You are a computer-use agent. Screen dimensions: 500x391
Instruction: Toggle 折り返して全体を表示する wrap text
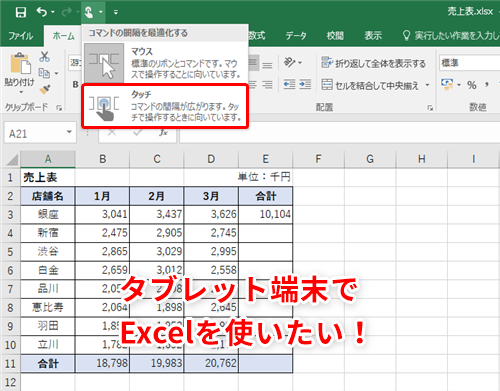click(x=373, y=63)
